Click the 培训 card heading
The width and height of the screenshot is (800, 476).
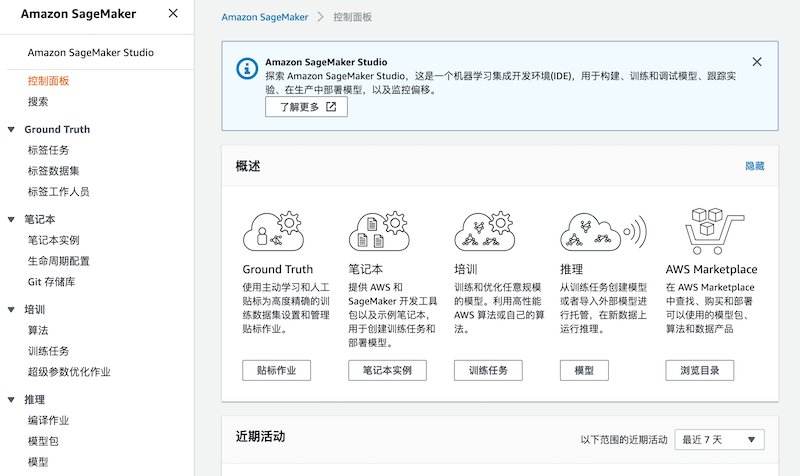[465, 269]
